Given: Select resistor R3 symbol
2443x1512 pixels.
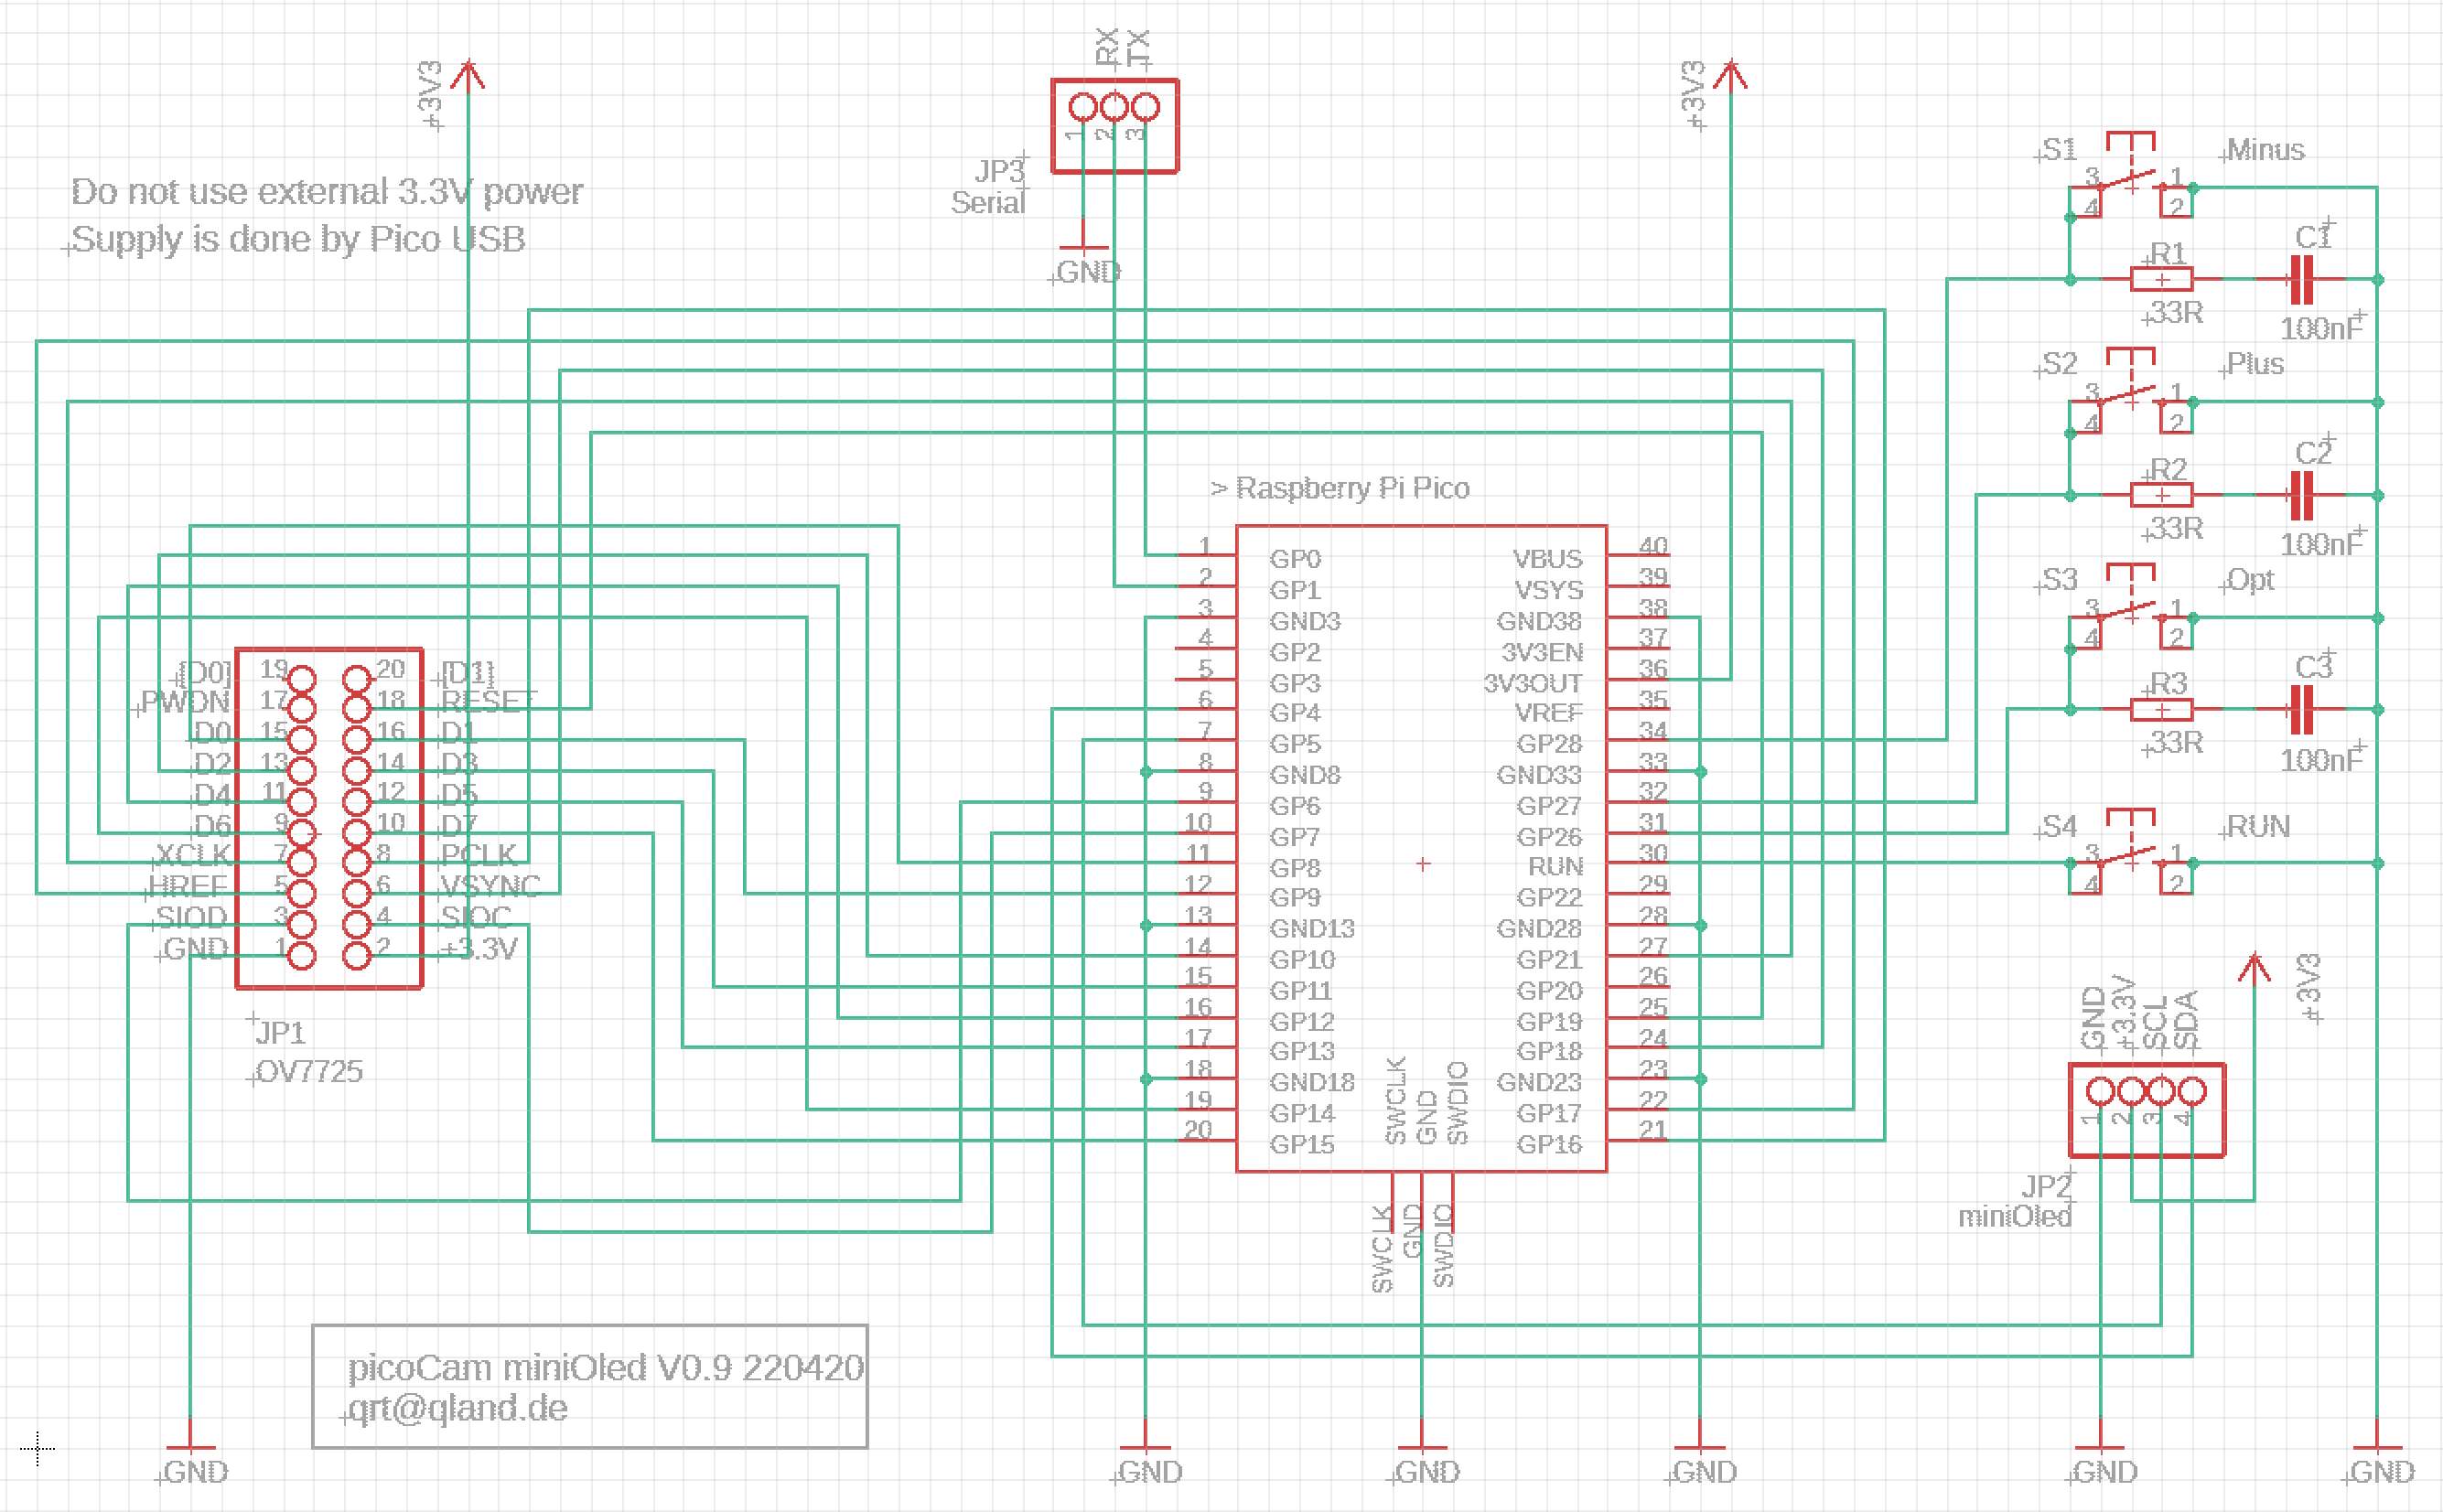Looking at the screenshot, I should point(2161,709).
